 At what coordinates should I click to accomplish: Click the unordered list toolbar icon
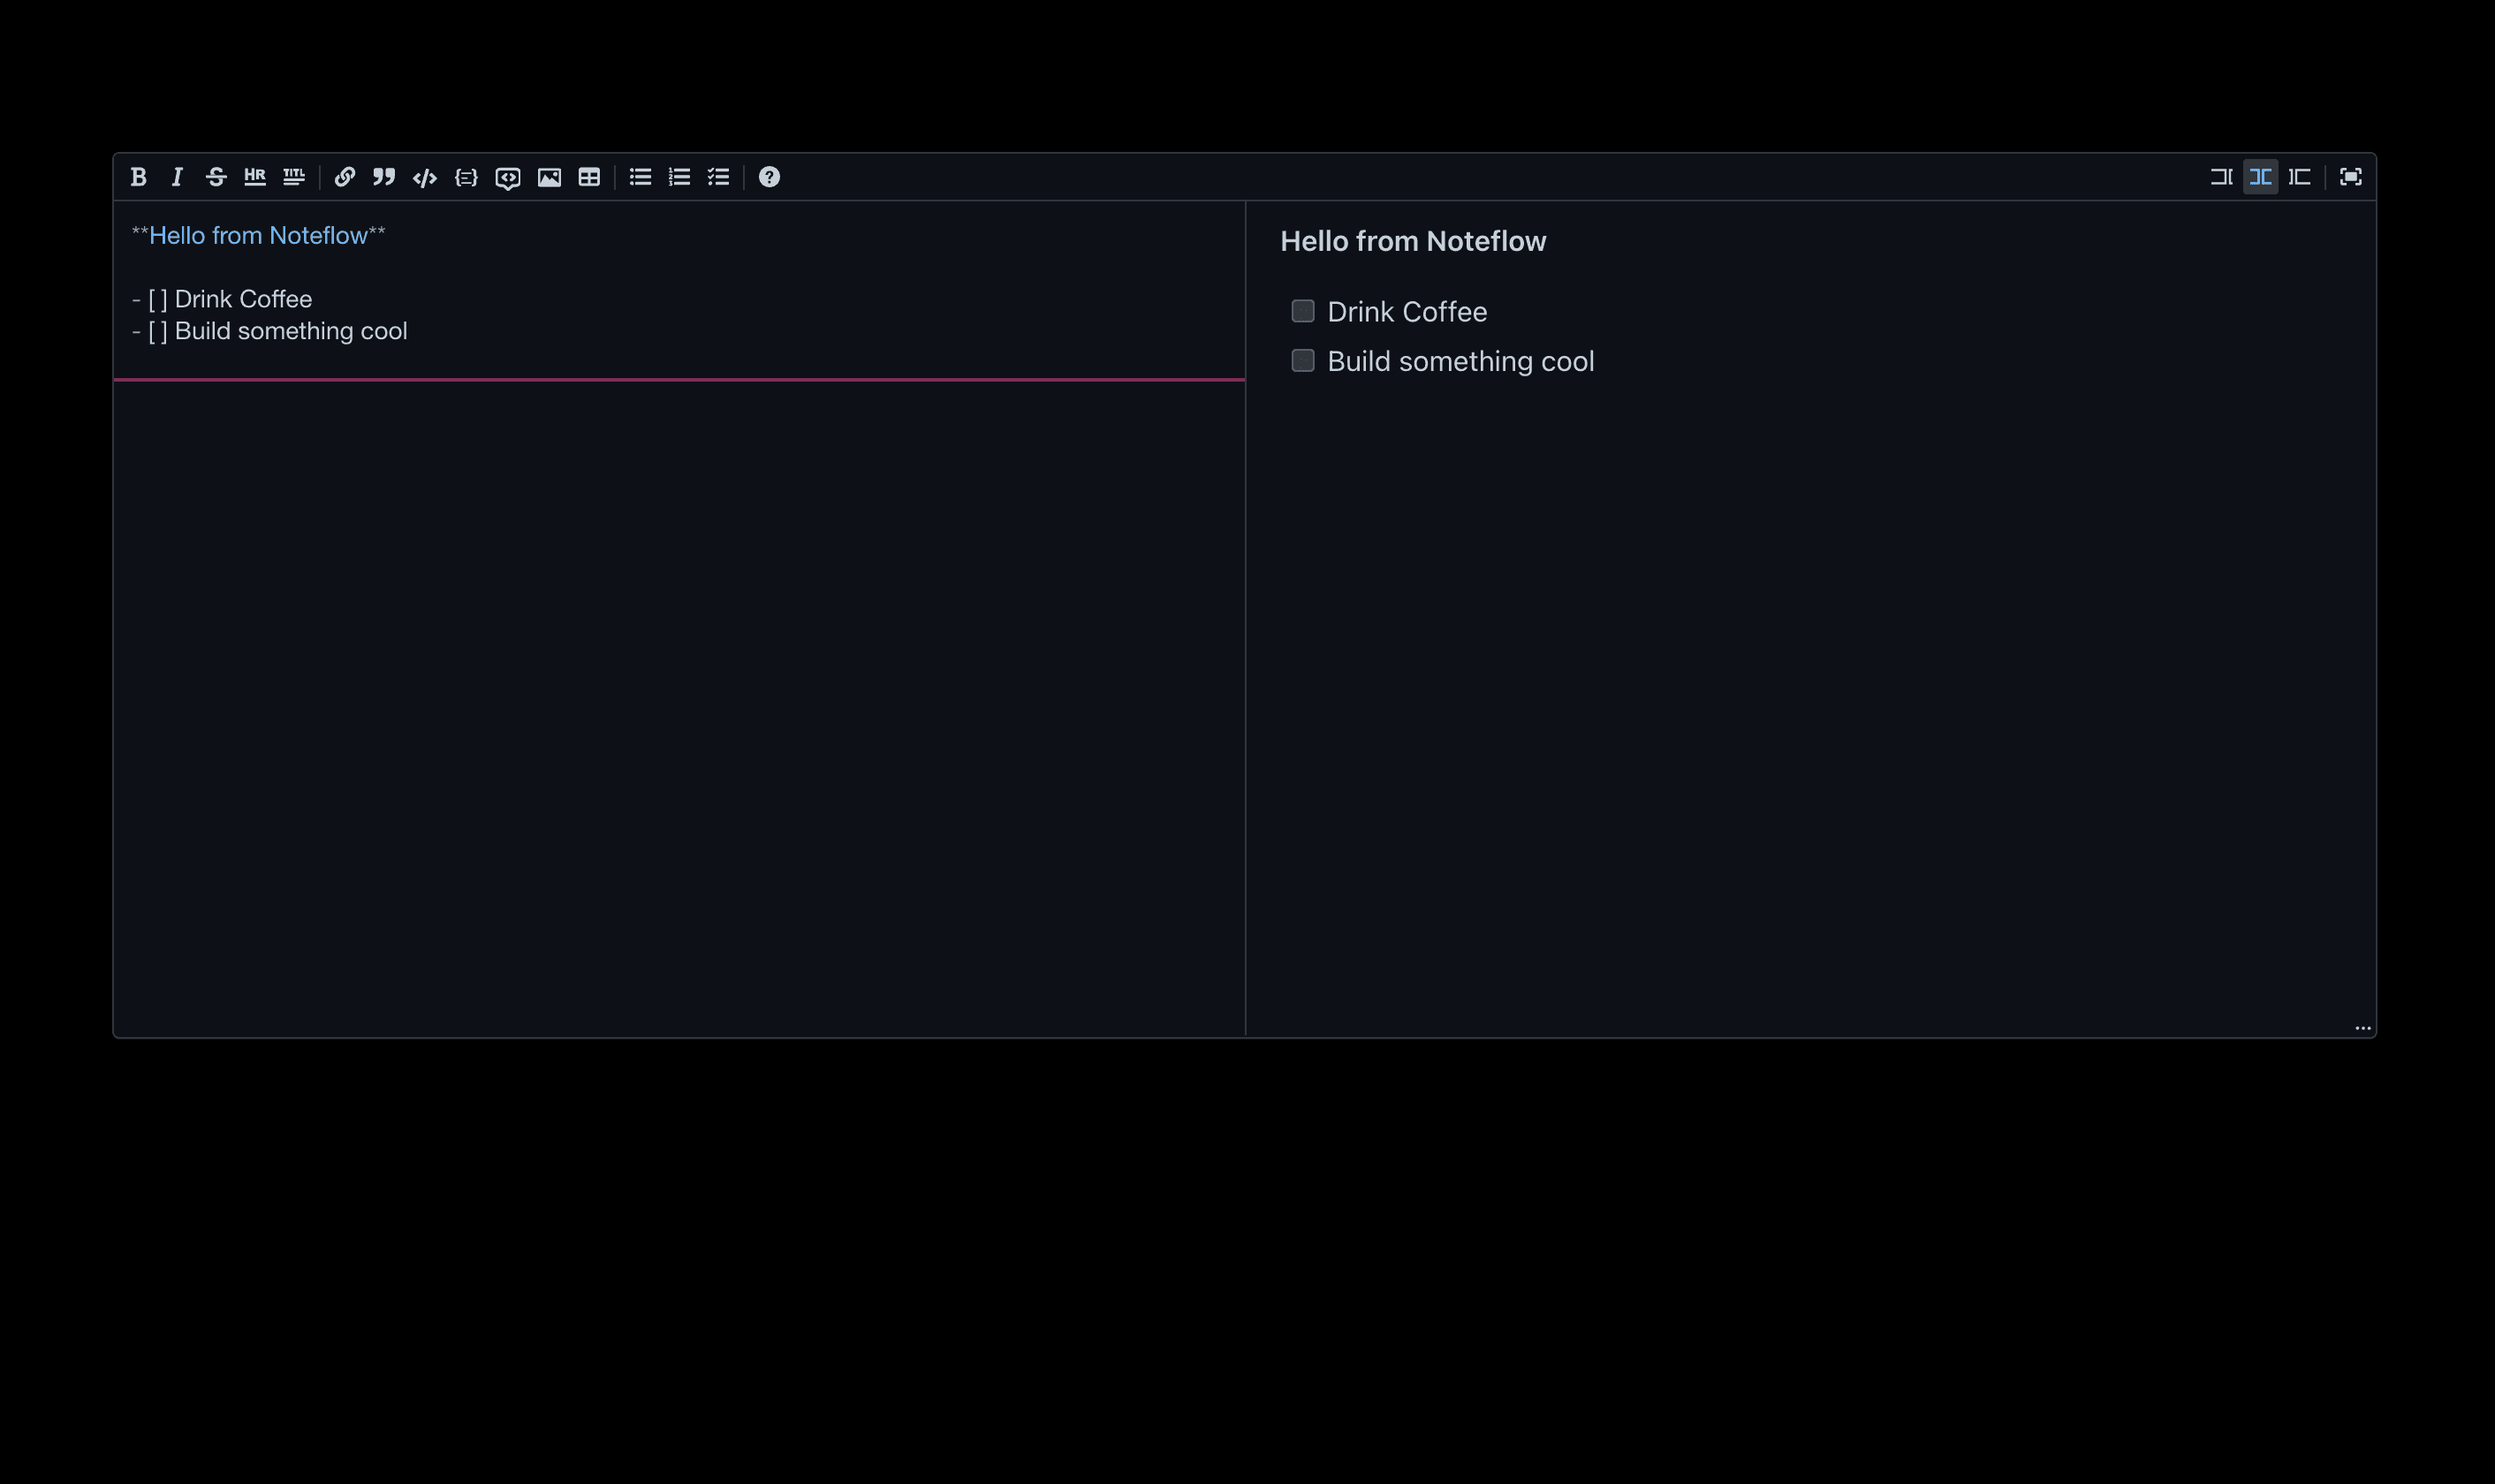point(638,177)
